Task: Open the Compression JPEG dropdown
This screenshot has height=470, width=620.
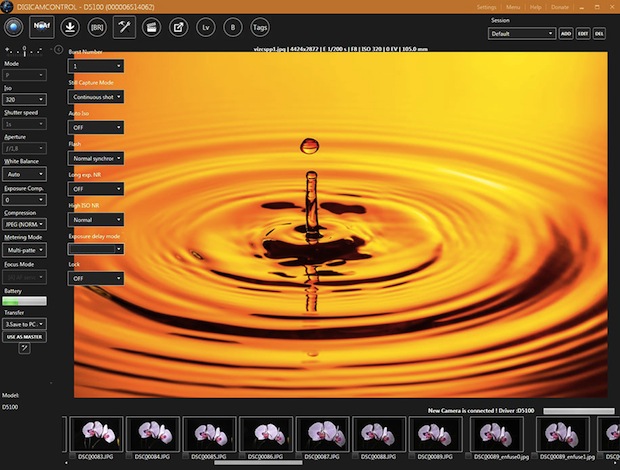Action: pyautogui.click(x=25, y=224)
